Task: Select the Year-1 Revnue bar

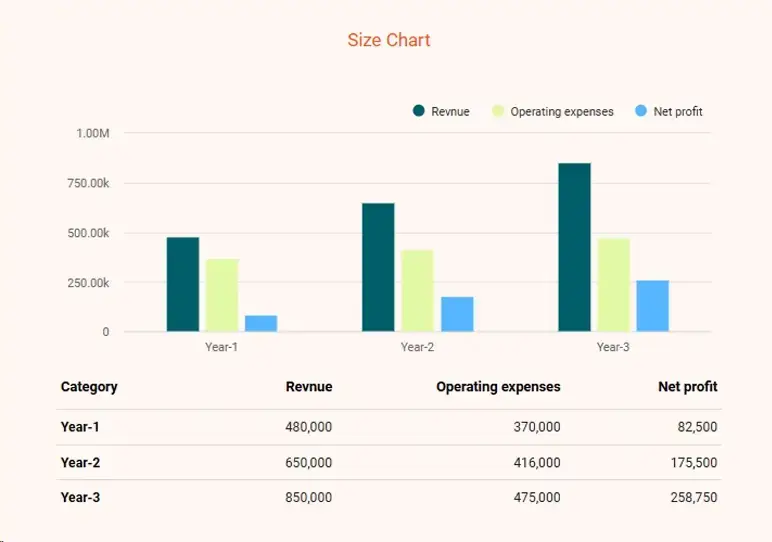Action: pyautogui.click(x=183, y=285)
